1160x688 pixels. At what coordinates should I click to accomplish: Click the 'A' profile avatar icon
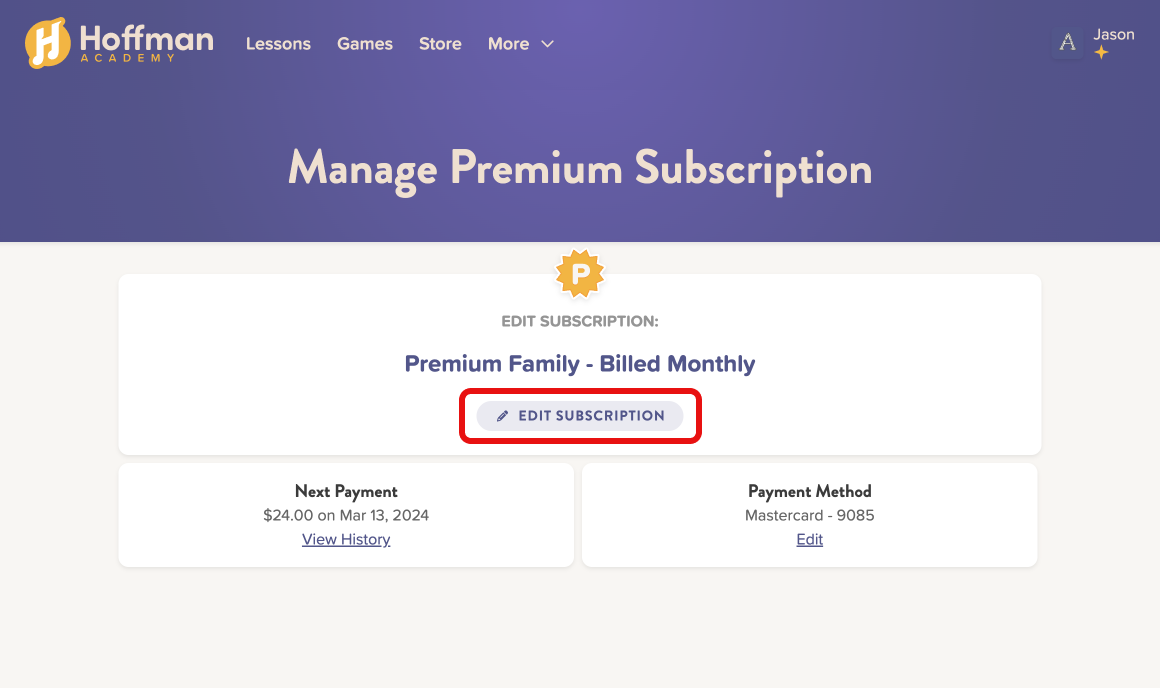(1068, 42)
